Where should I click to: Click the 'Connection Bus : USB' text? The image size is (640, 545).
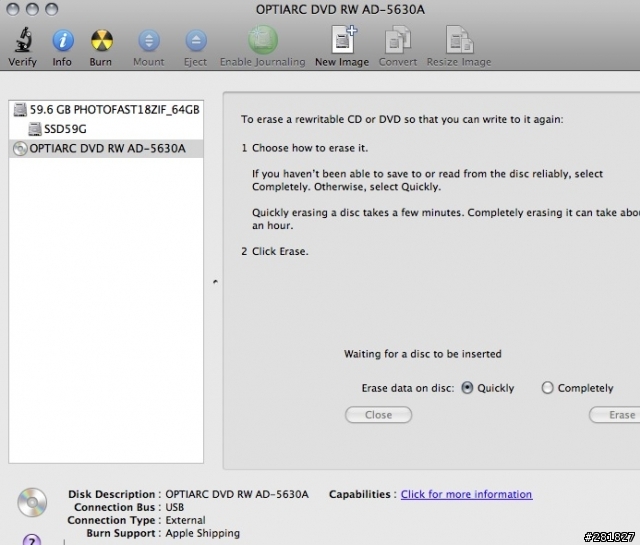[129, 507]
